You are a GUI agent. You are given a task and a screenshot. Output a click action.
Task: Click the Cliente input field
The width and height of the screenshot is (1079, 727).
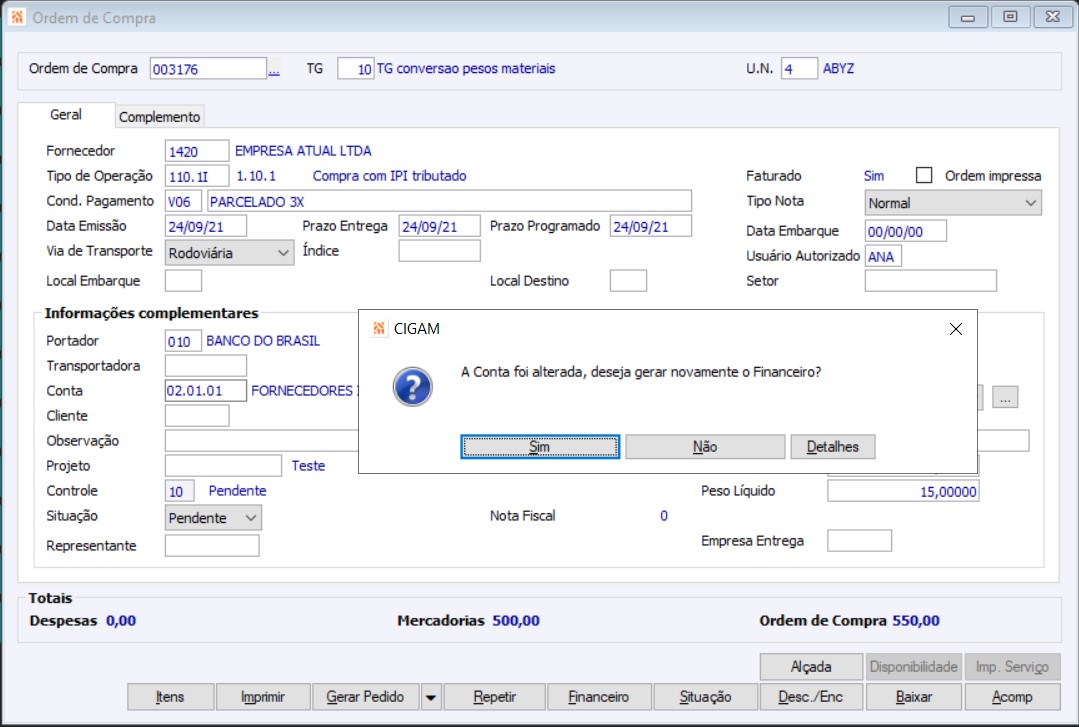(197, 415)
